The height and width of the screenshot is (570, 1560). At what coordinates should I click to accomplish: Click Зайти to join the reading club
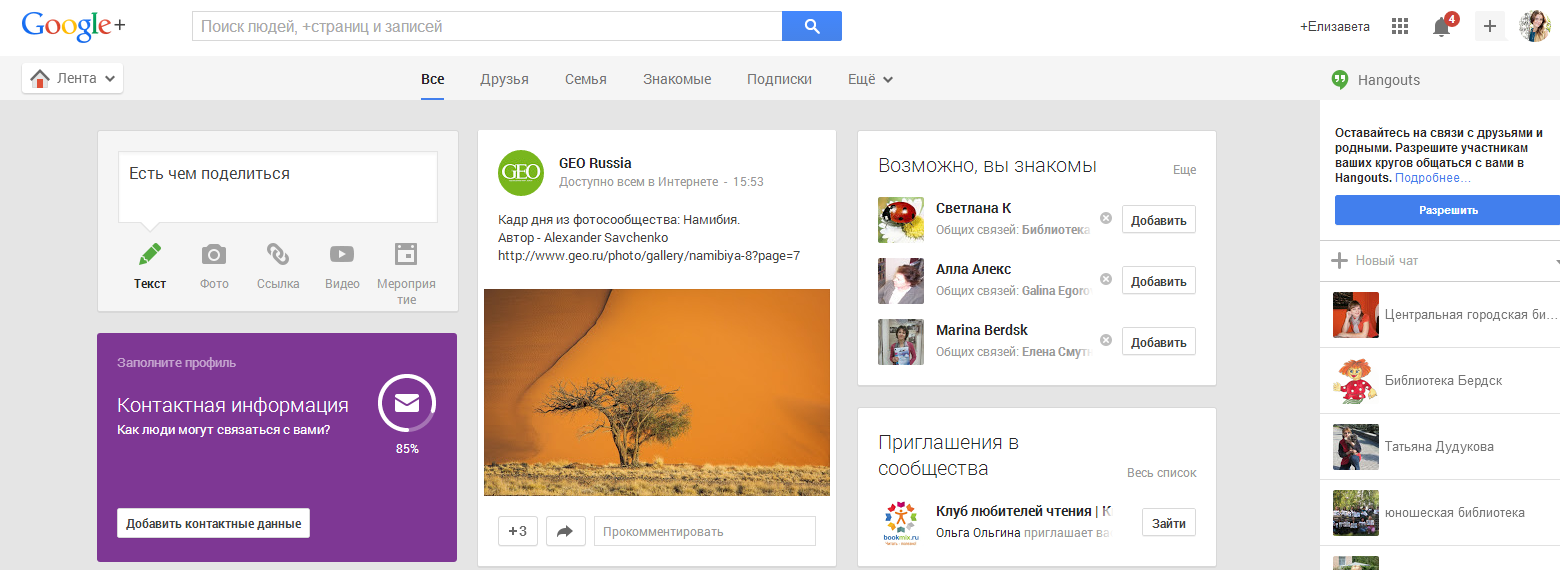click(x=1169, y=523)
